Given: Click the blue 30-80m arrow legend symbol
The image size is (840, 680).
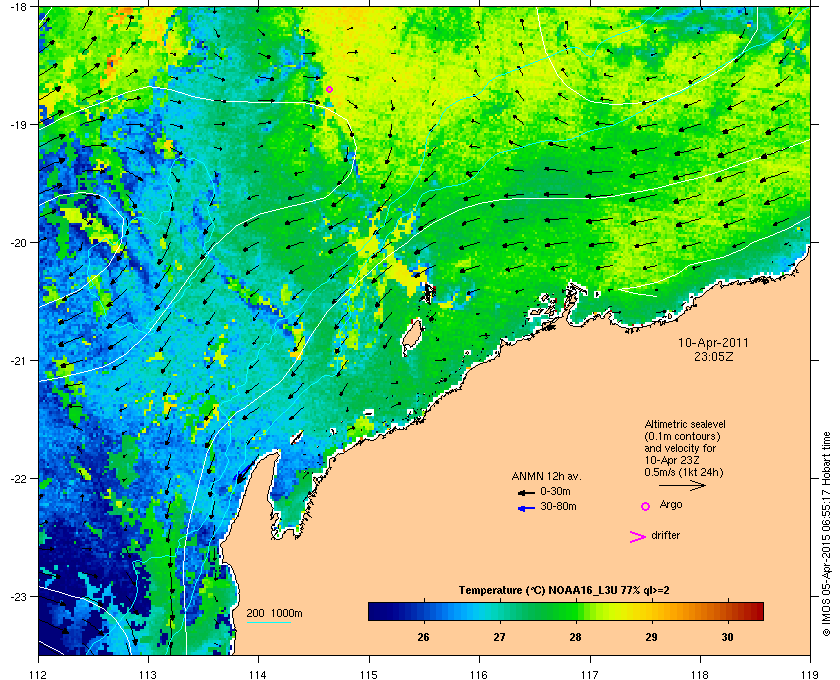Looking at the screenshot, I should (526, 508).
